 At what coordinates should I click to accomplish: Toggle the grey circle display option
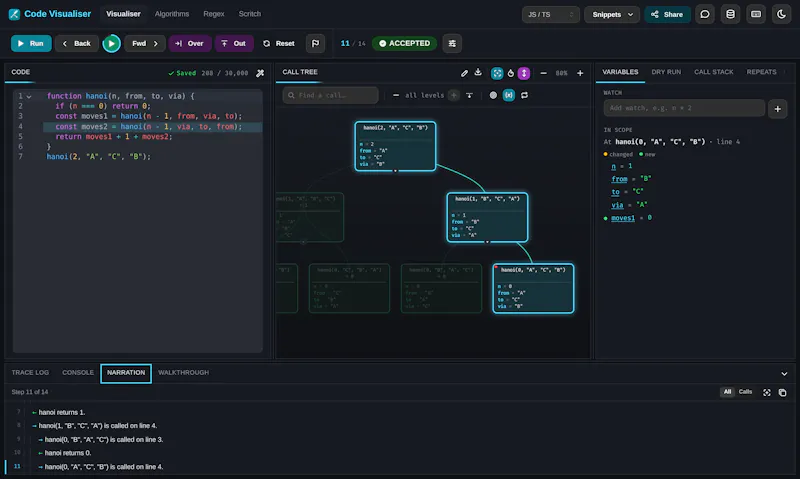[493, 95]
